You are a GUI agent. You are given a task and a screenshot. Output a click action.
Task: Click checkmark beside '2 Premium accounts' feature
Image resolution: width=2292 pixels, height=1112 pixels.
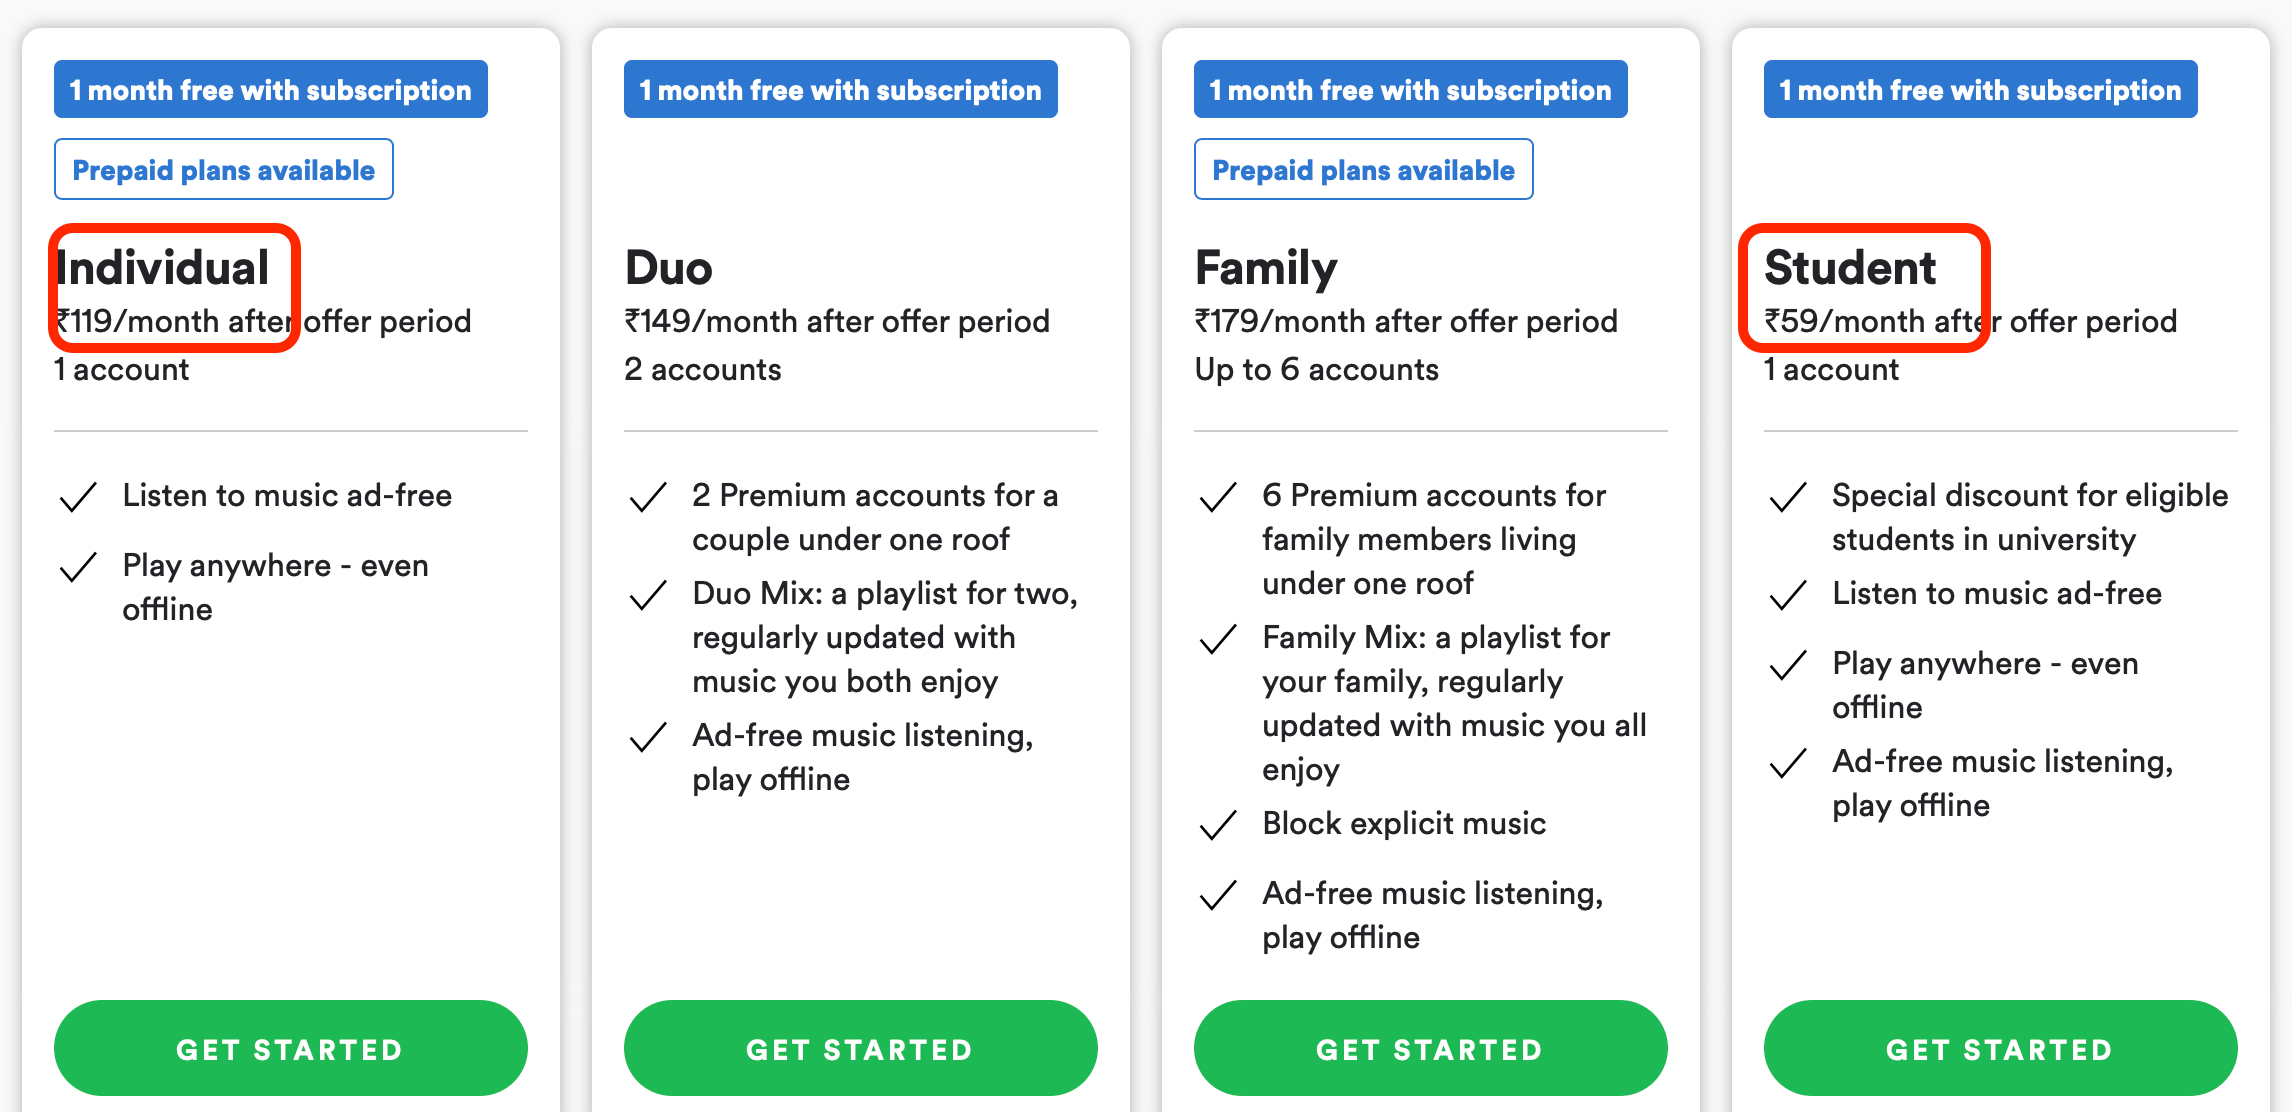[648, 496]
